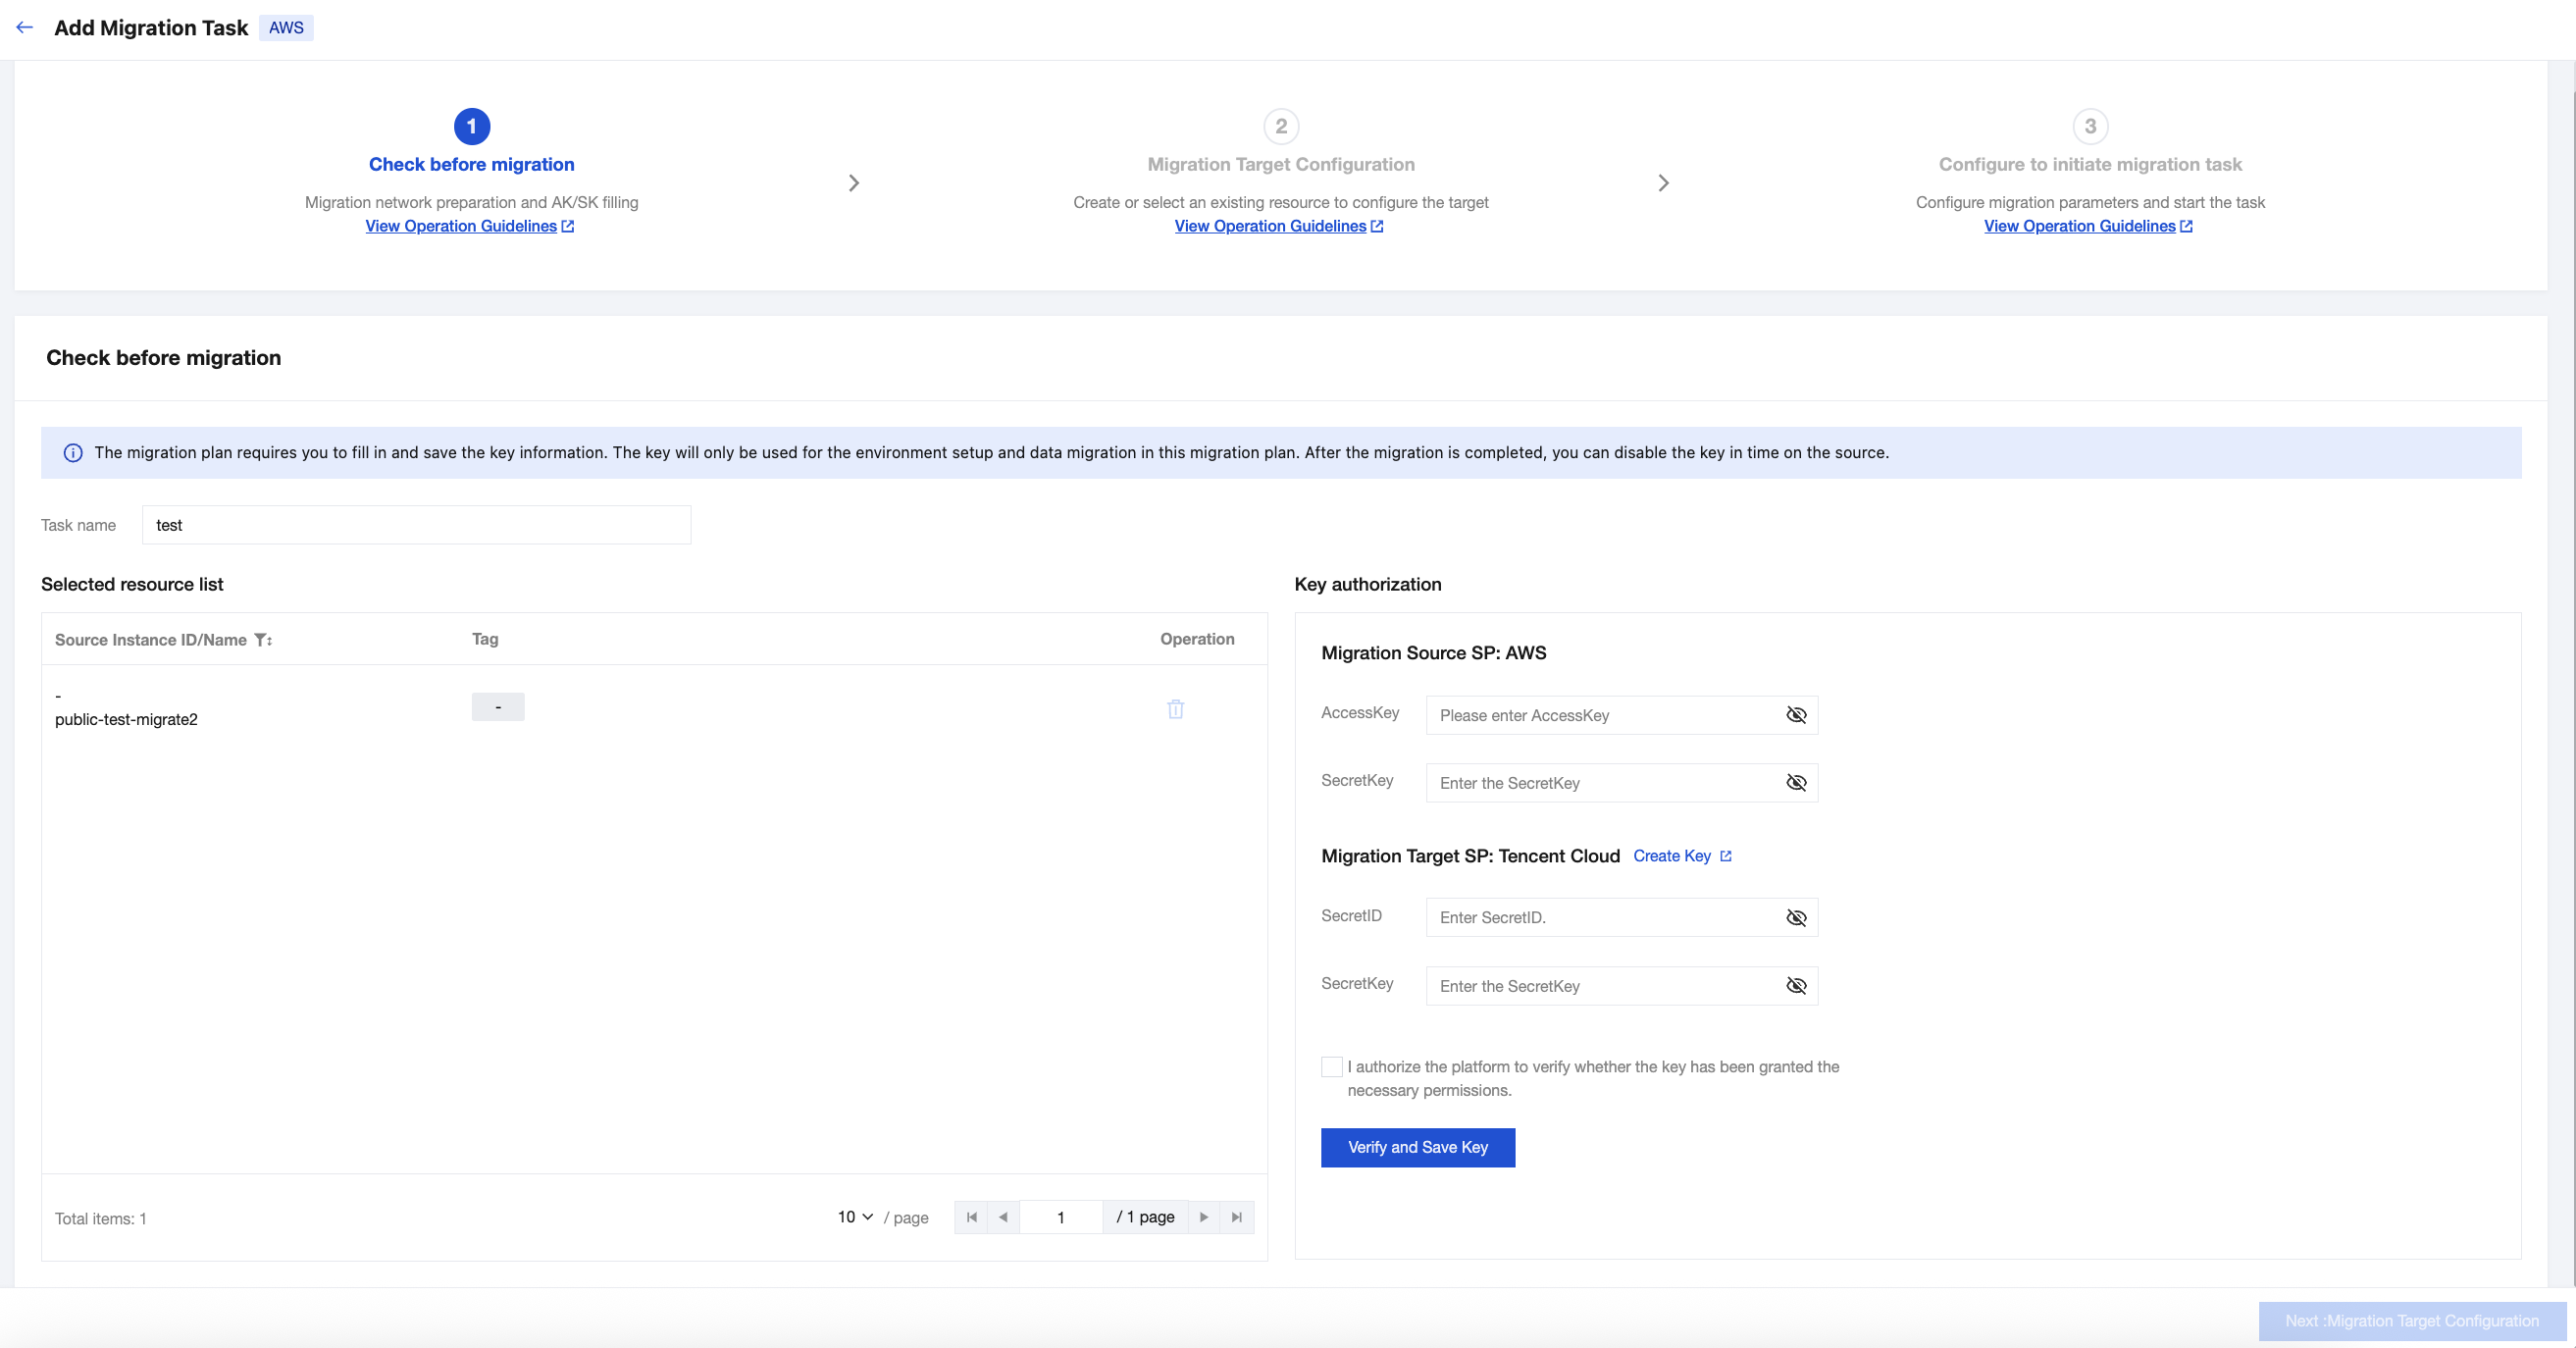2576x1348 pixels.
Task: Click the back arrow beside Add Migration Task
Action: (x=25, y=28)
